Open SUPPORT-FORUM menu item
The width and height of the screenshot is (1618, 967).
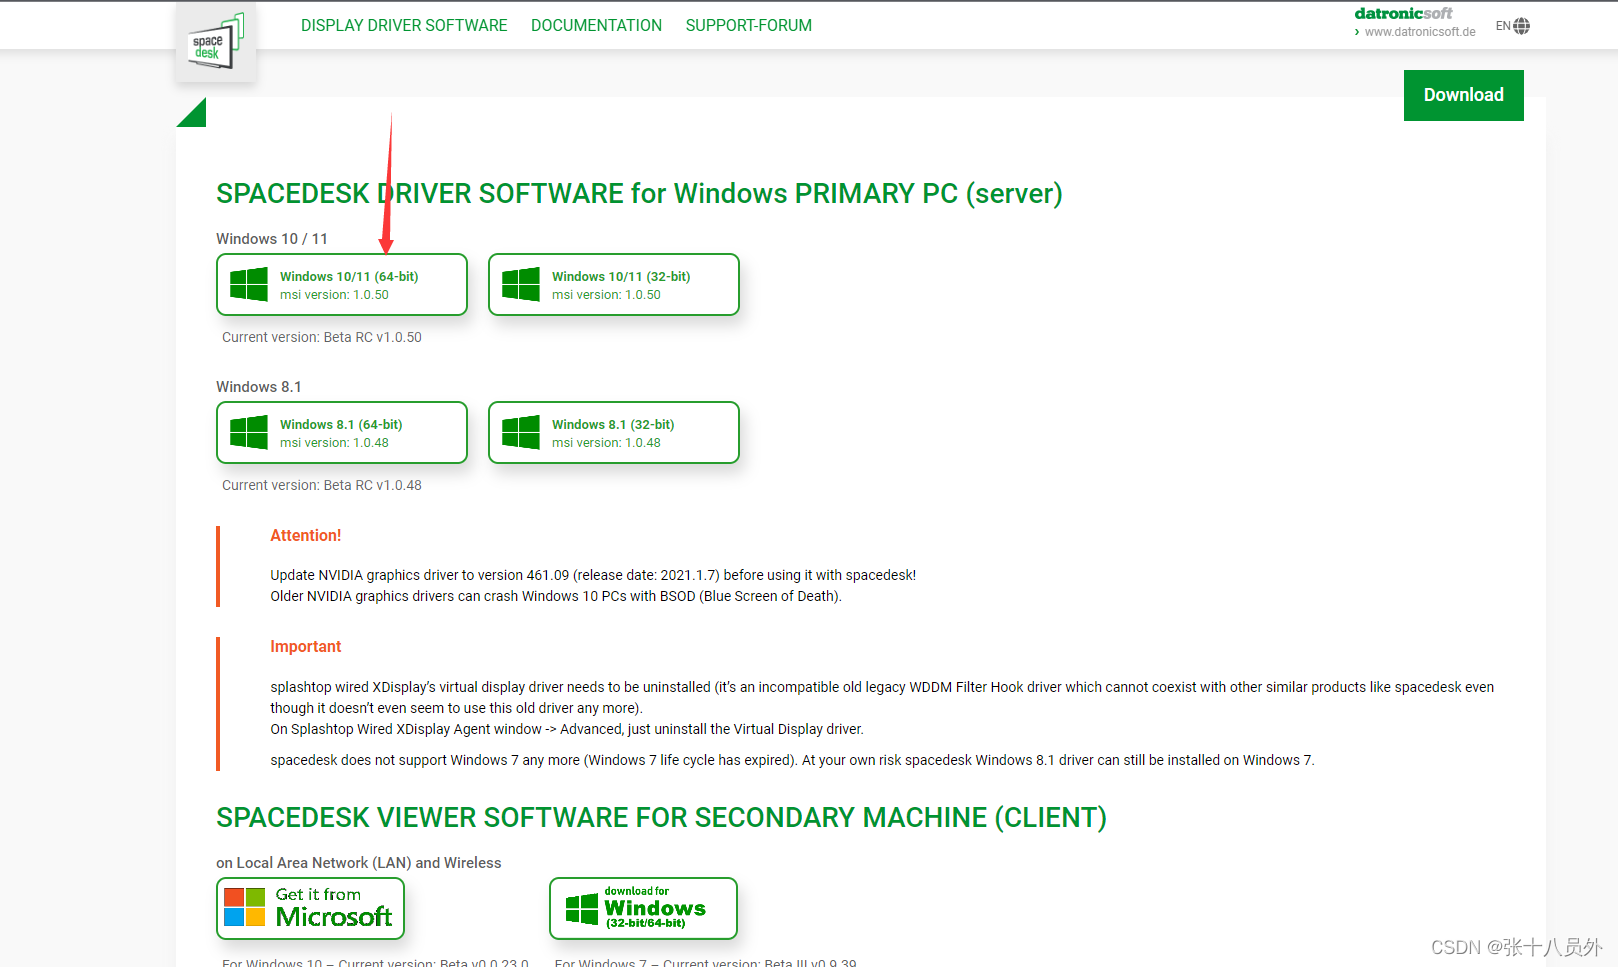point(748,25)
